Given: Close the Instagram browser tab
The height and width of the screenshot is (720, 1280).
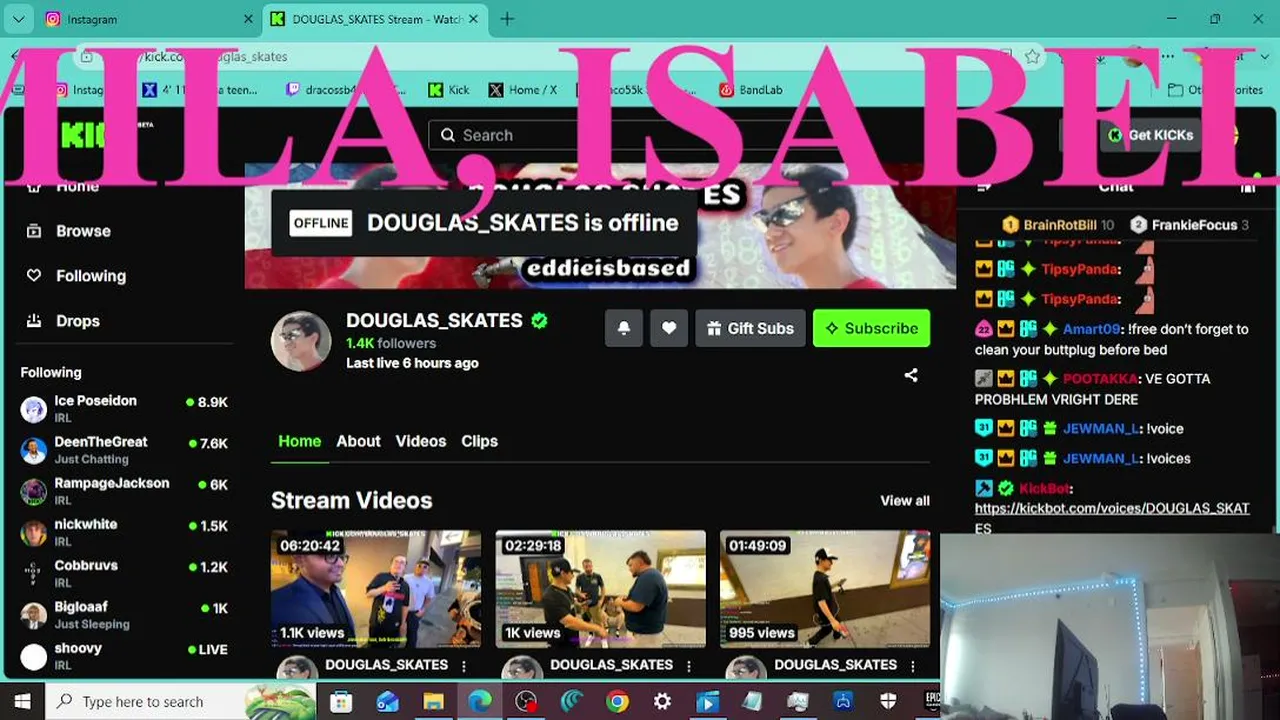Looking at the screenshot, I should coord(248,19).
